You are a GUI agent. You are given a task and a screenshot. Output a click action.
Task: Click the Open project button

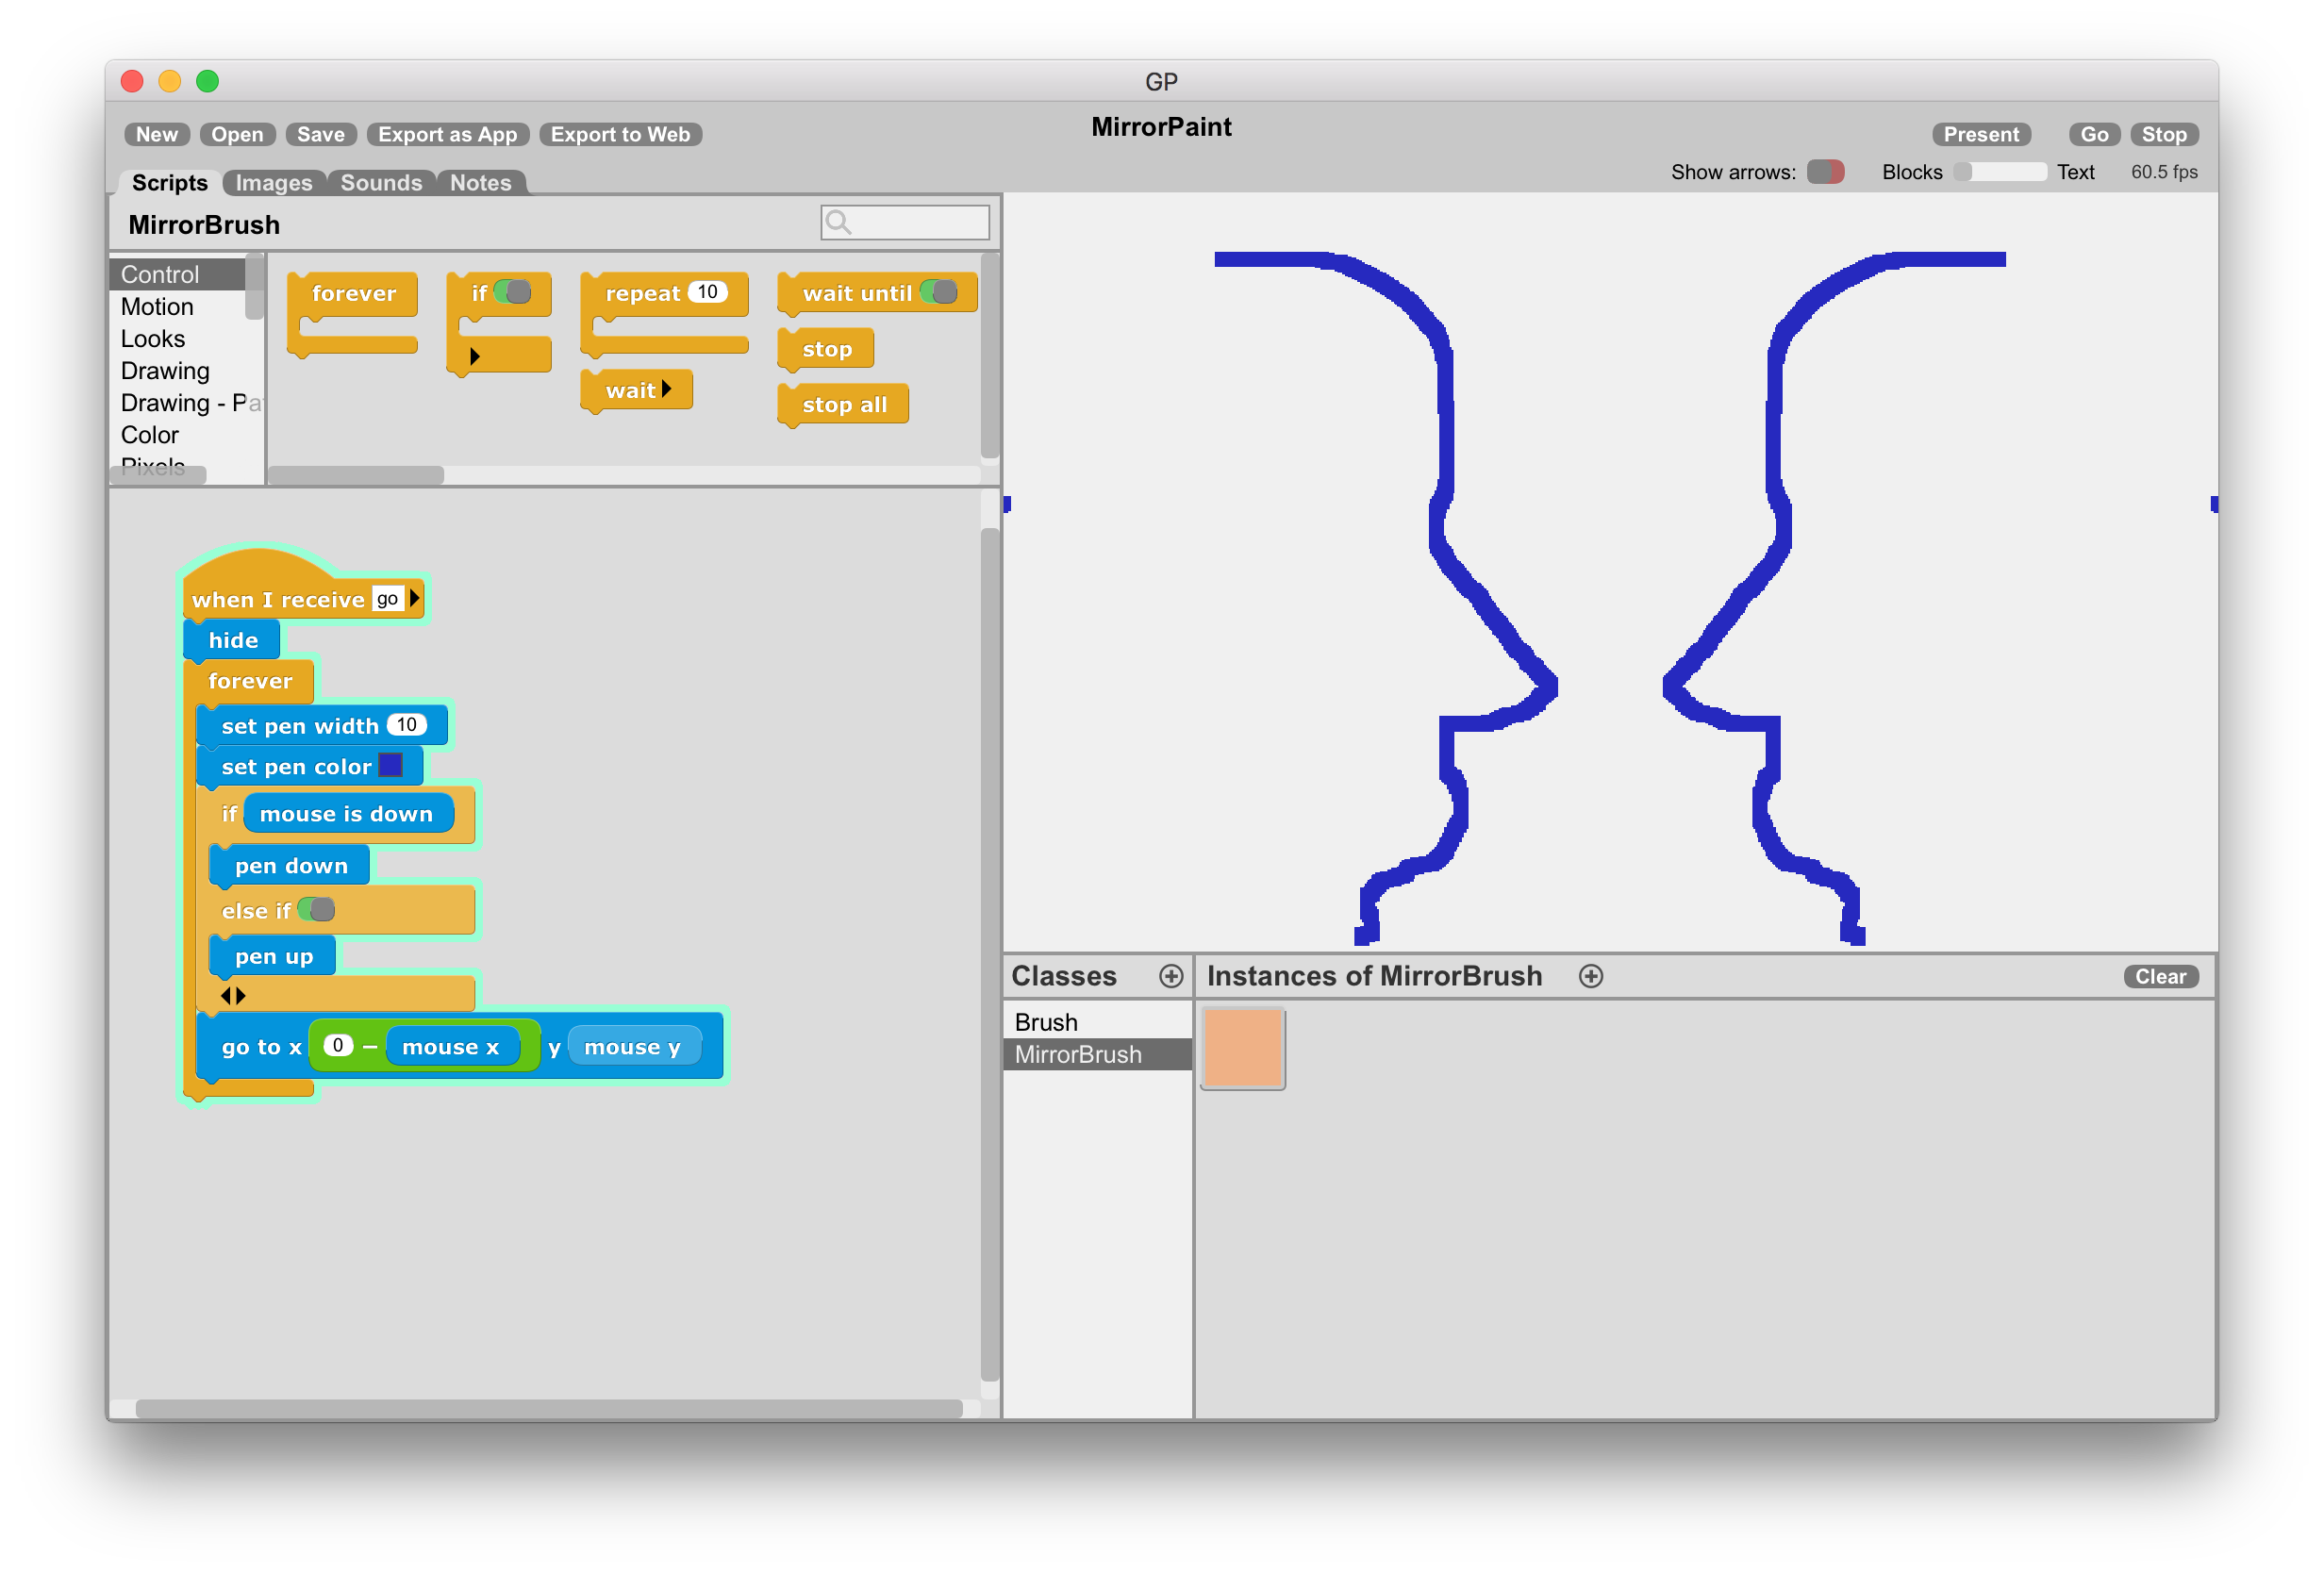click(x=237, y=134)
